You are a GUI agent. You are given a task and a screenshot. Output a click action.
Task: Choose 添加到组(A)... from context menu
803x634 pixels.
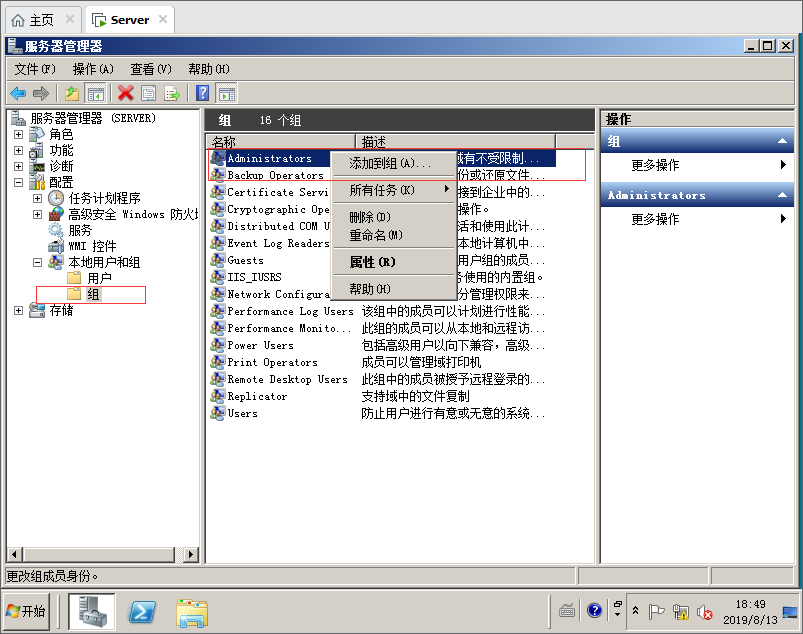pos(390,163)
